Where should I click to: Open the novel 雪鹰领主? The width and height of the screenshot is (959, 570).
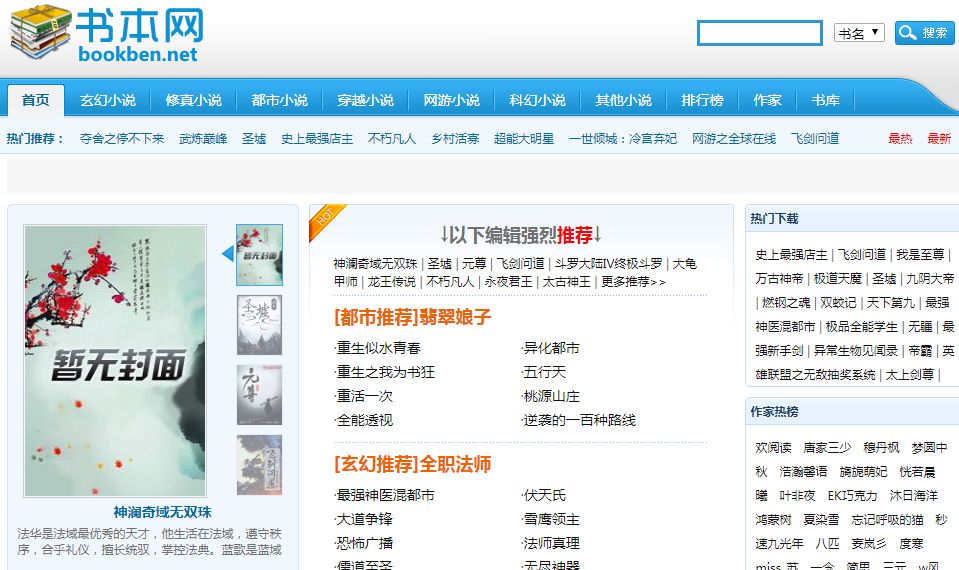pyautogui.click(x=551, y=519)
